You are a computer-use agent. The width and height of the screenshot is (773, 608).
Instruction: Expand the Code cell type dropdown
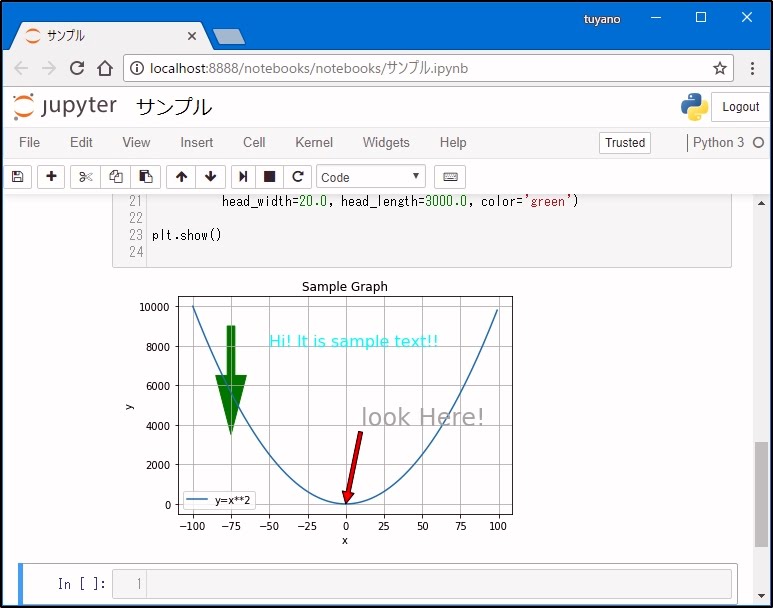click(x=370, y=177)
